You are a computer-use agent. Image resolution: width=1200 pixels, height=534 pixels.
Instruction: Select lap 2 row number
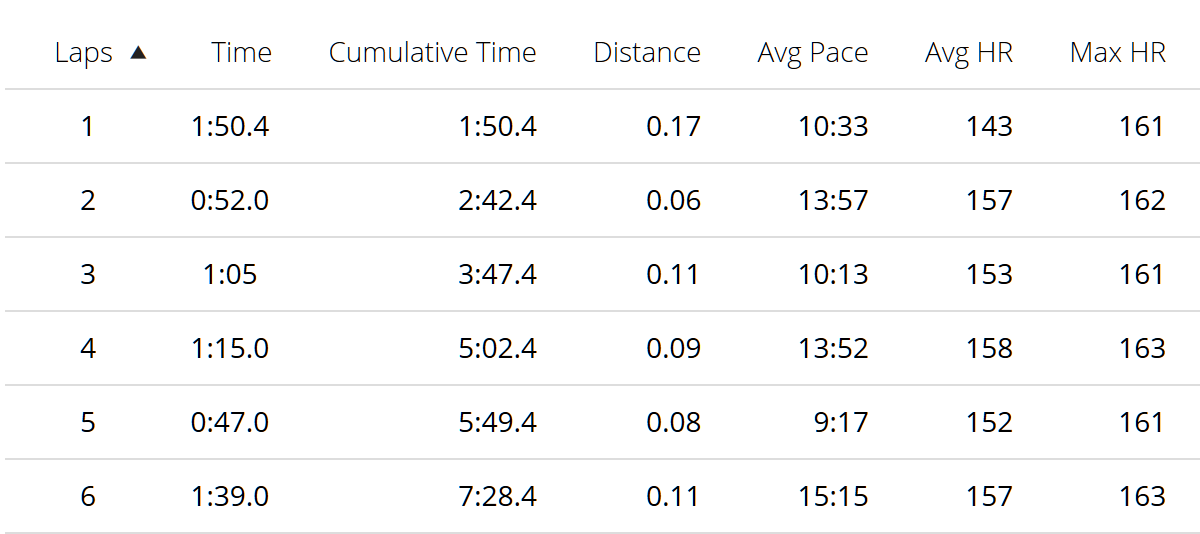(x=88, y=201)
